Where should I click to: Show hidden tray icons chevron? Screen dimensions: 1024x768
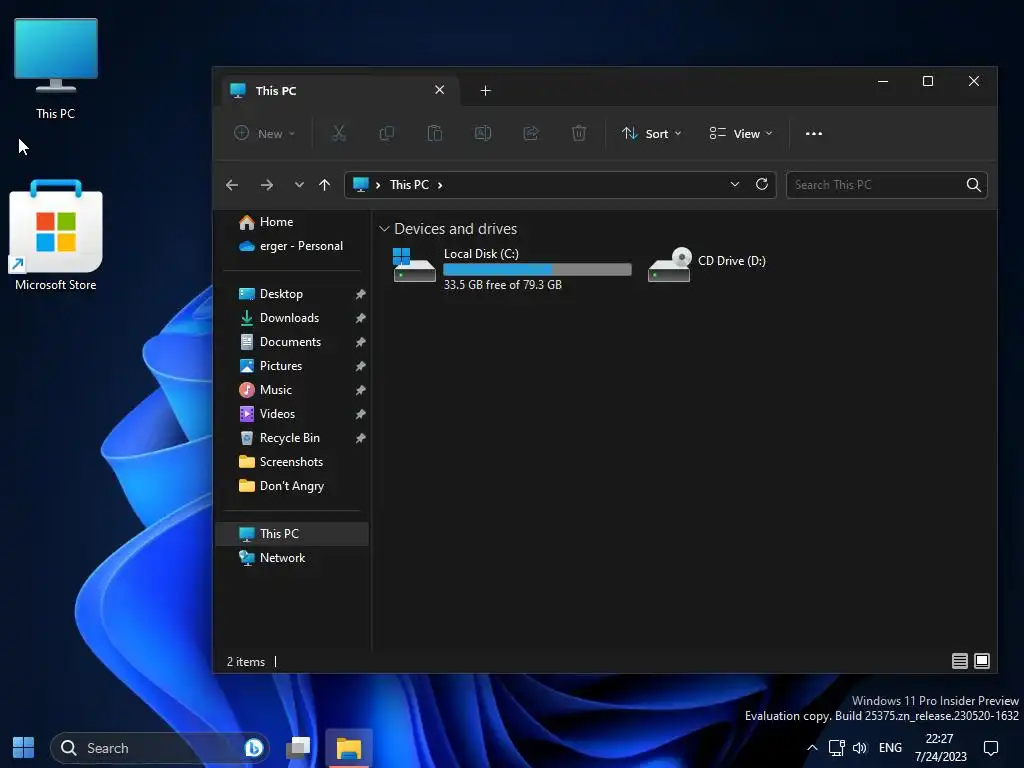point(812,748)
